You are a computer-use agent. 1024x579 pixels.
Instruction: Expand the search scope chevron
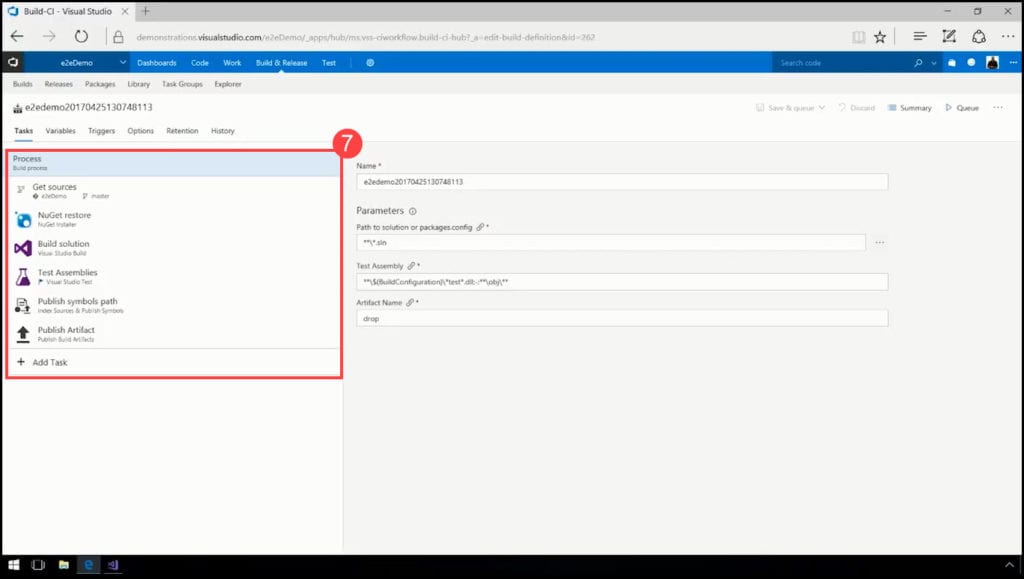click(x=934, y=63)
